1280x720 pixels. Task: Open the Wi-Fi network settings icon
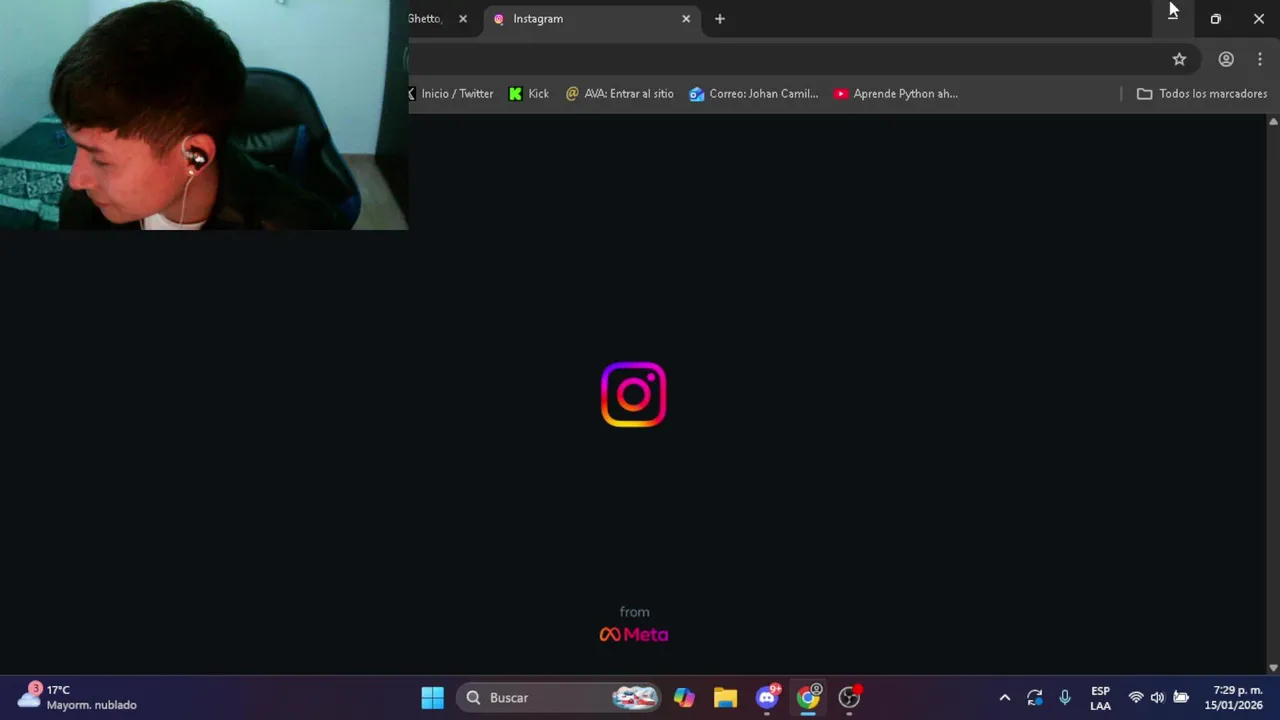click(x=1136, y=698)
